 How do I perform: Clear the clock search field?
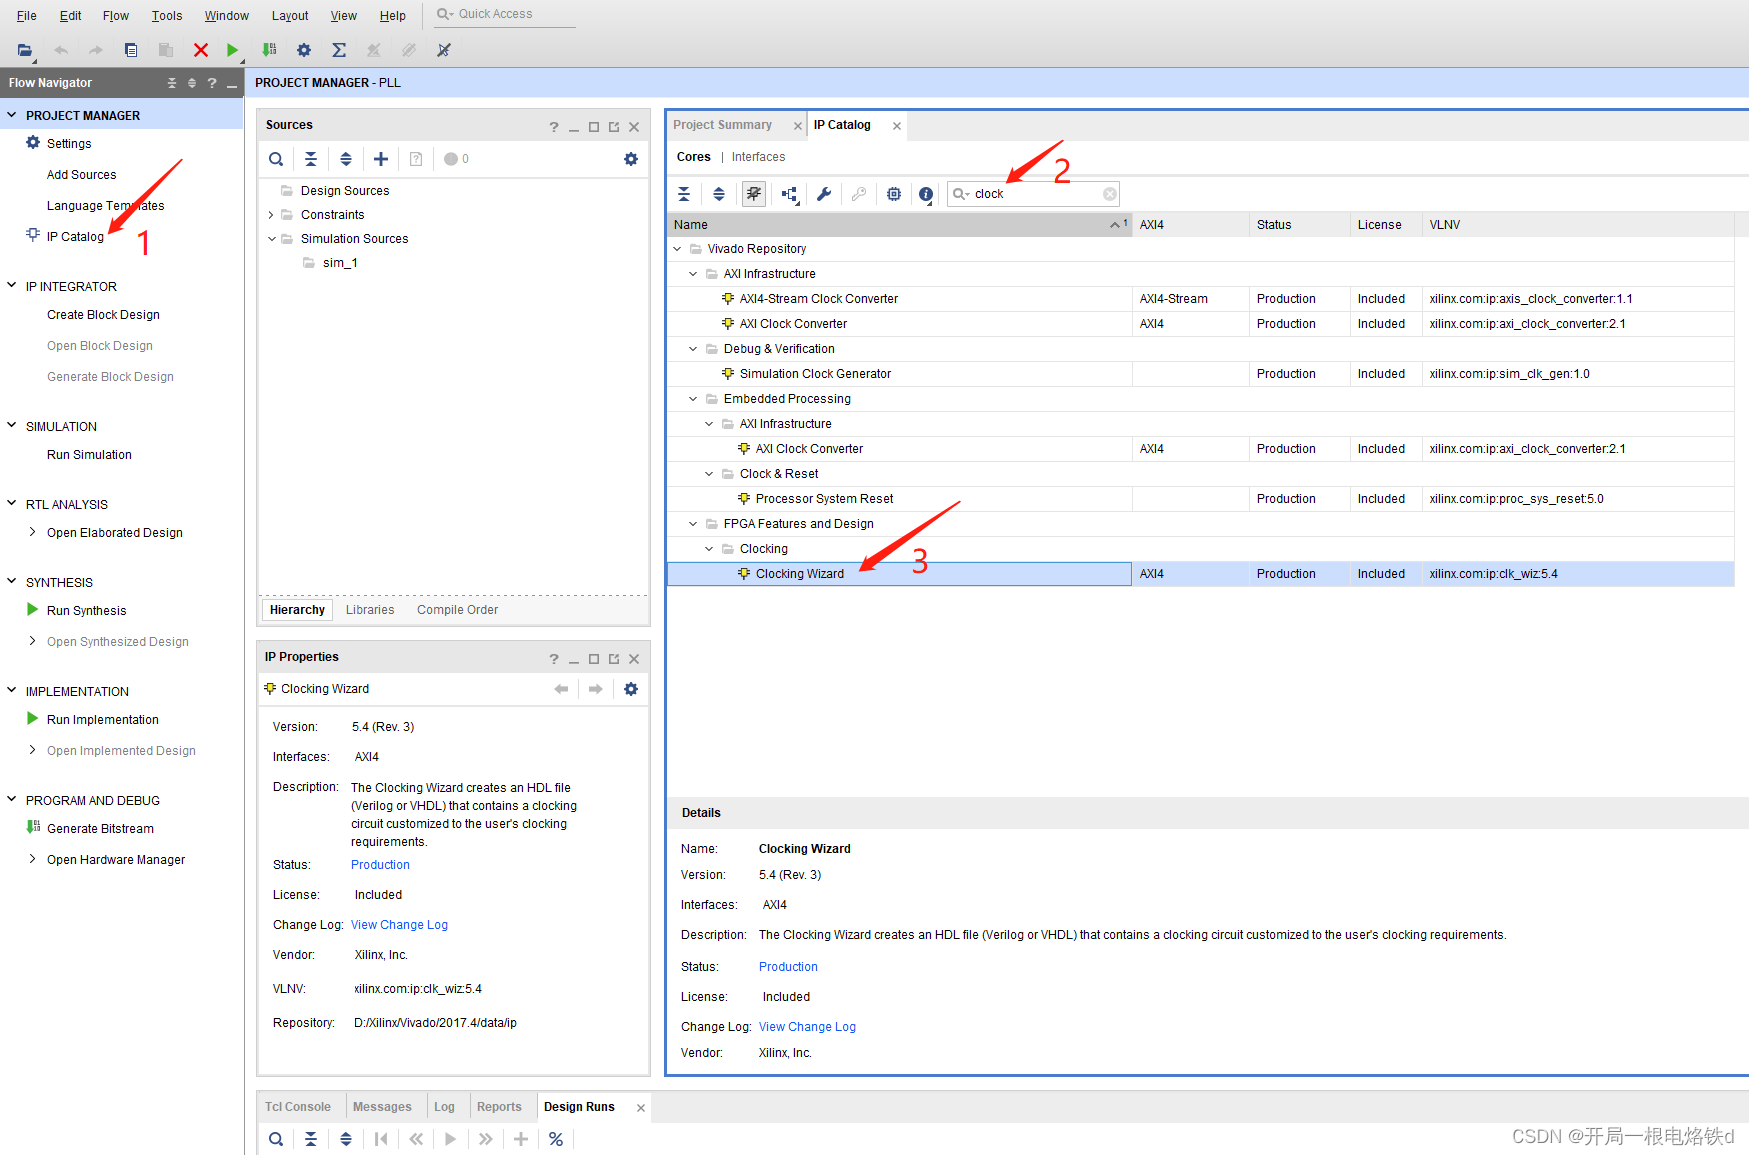[x=1110, y=194]
